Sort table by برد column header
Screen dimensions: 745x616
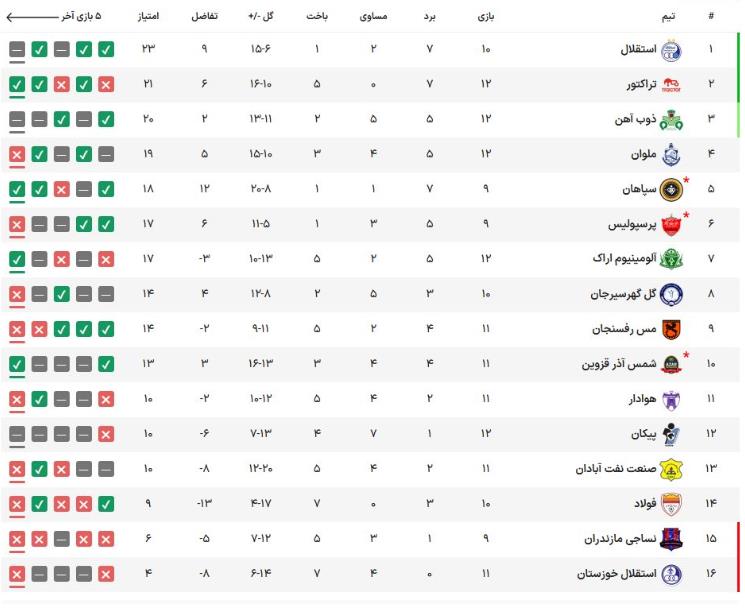pyautogui.click(x=430, y=17)
